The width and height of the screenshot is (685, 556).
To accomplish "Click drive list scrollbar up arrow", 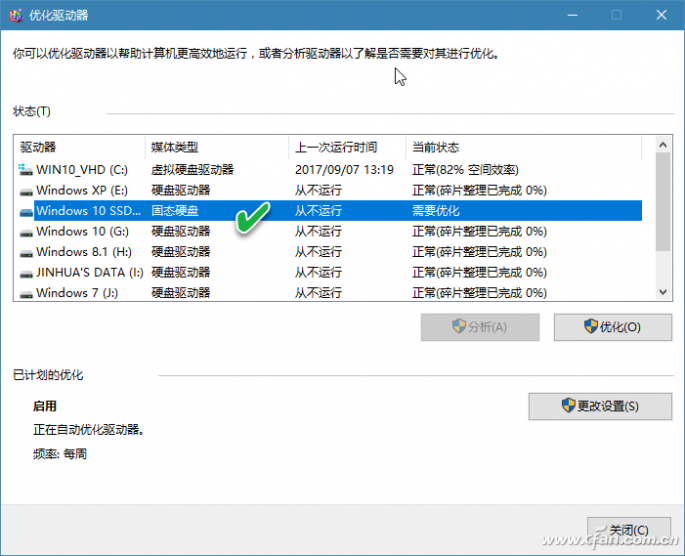I will (x=663, y=145).
